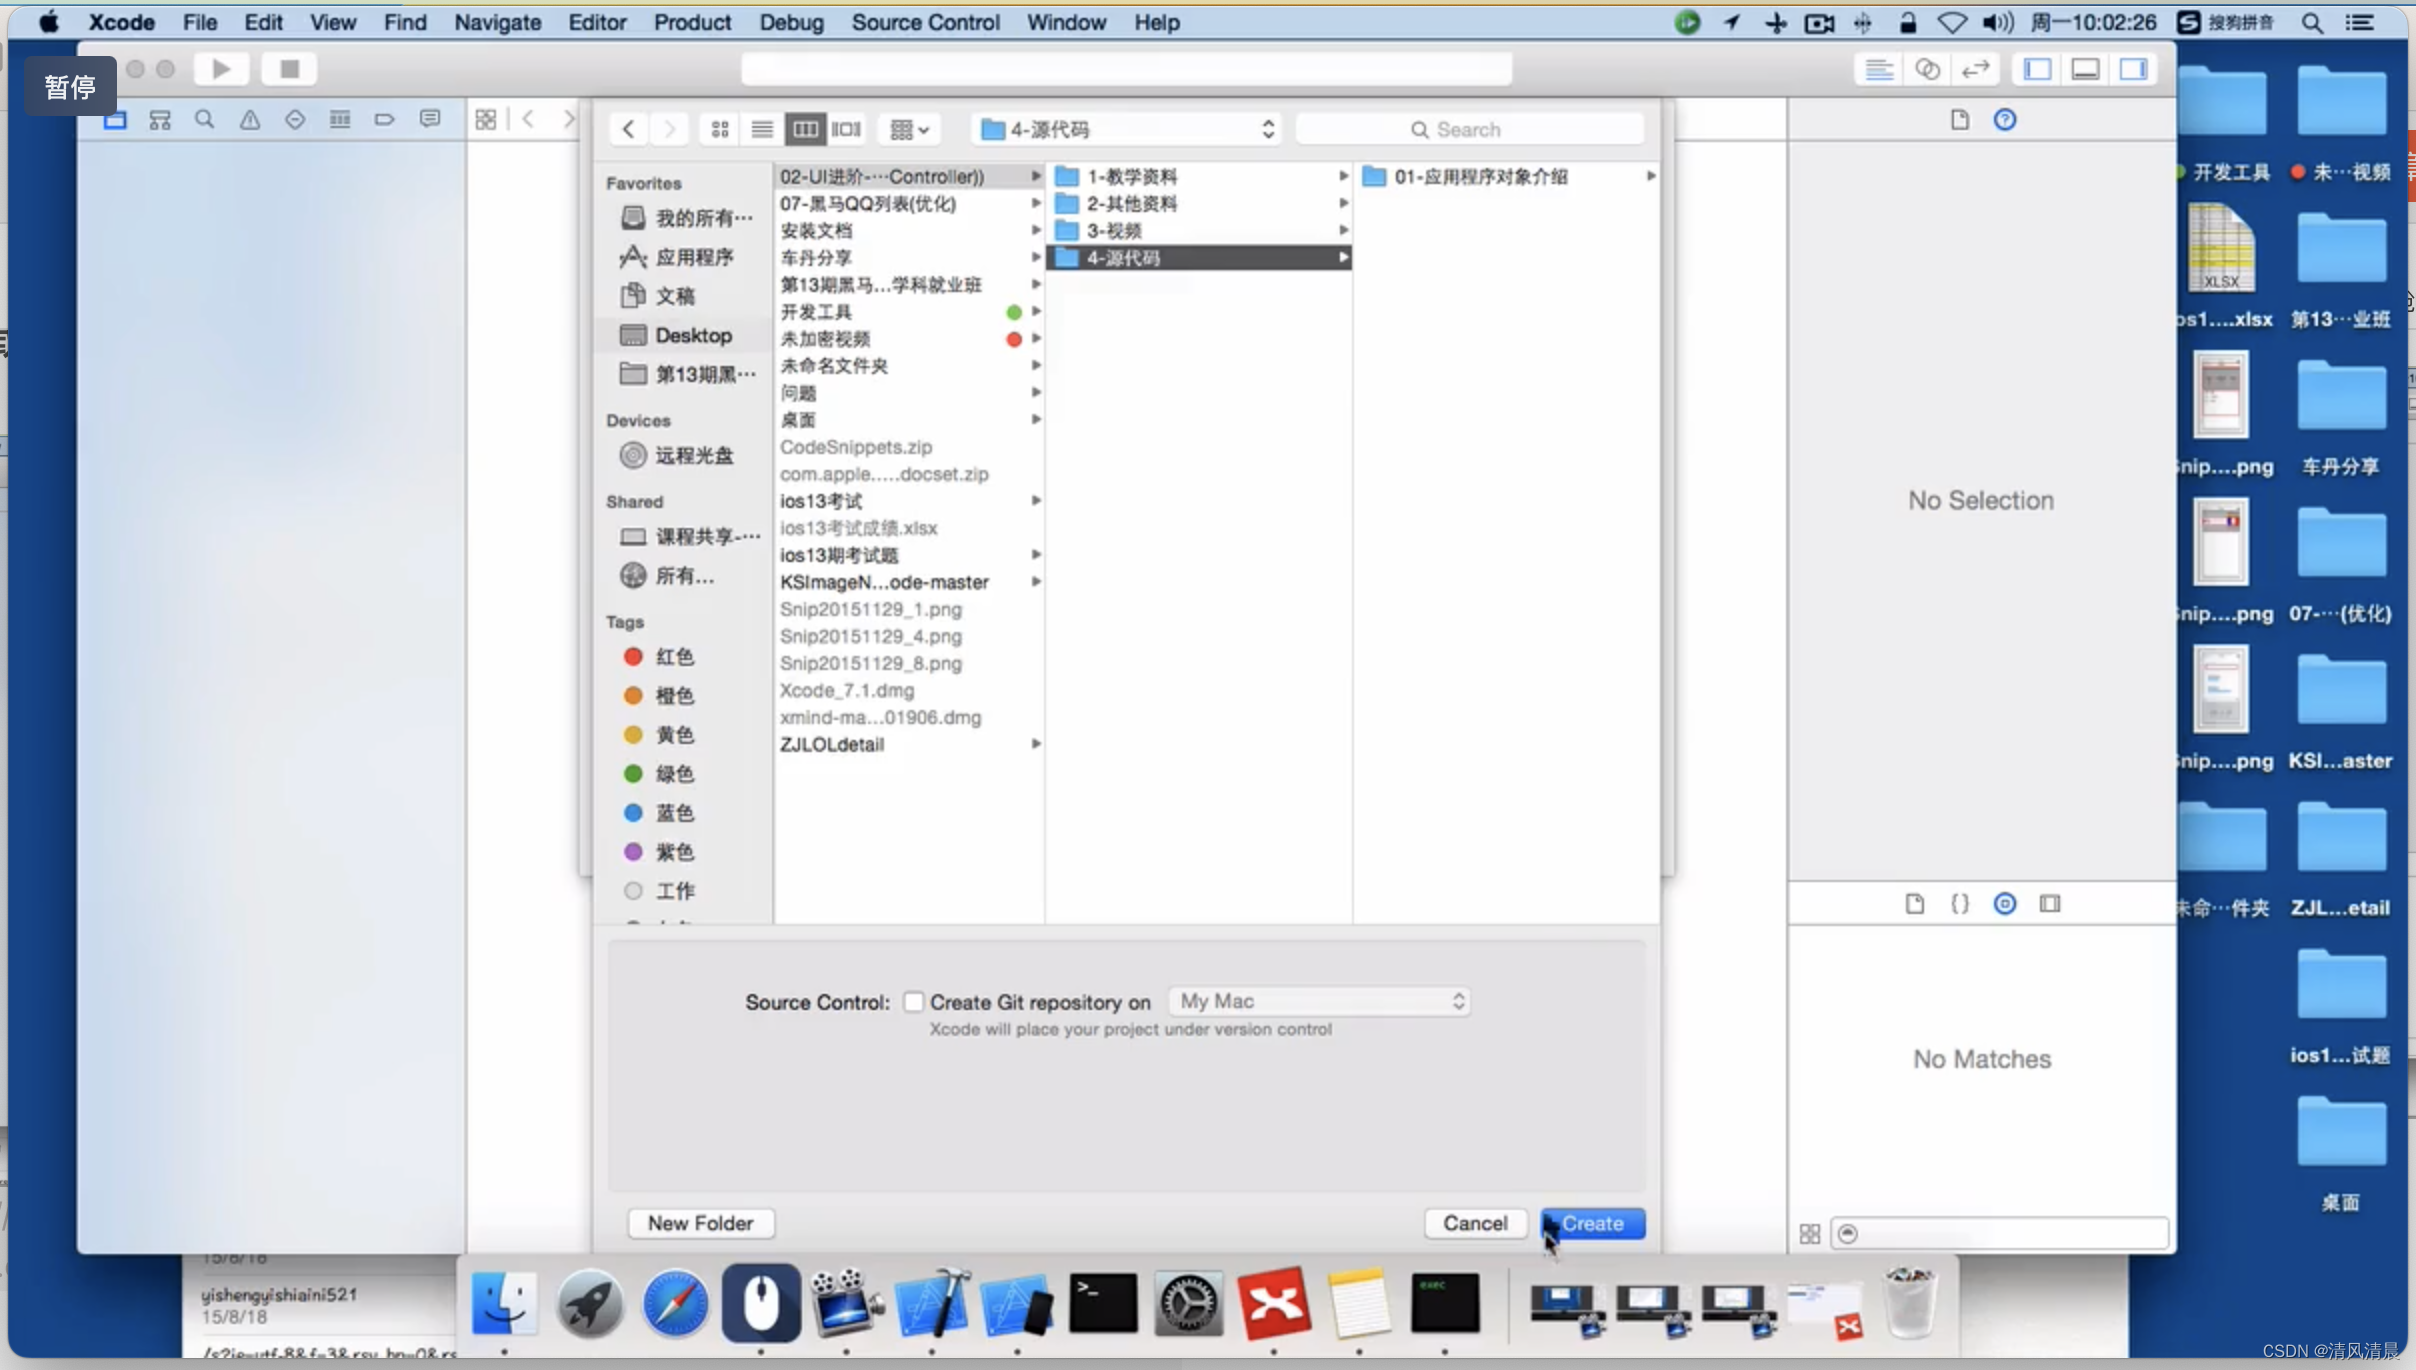Screen dimensions: 2416x1370
Task: Open the symbol navigator icon
Action: 160,120
